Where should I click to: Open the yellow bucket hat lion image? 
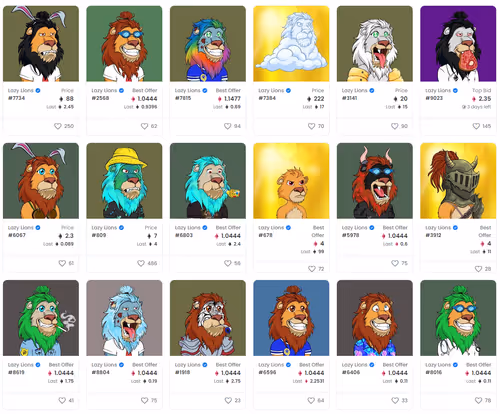click(x=124, y=181)
